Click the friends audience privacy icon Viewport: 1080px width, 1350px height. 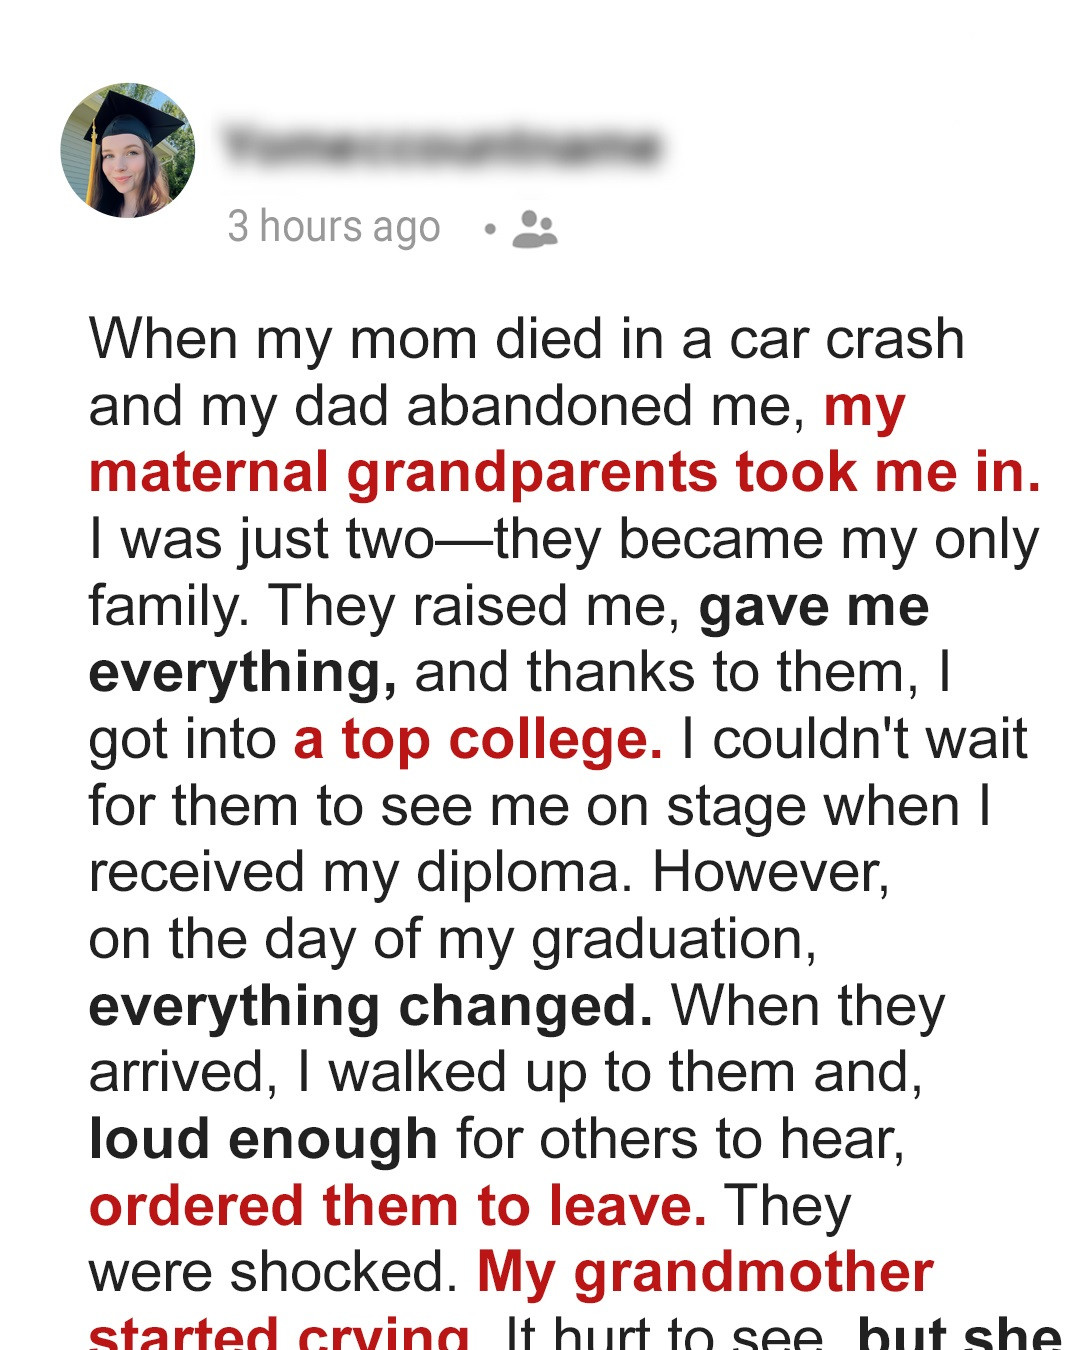click(534, 231)
